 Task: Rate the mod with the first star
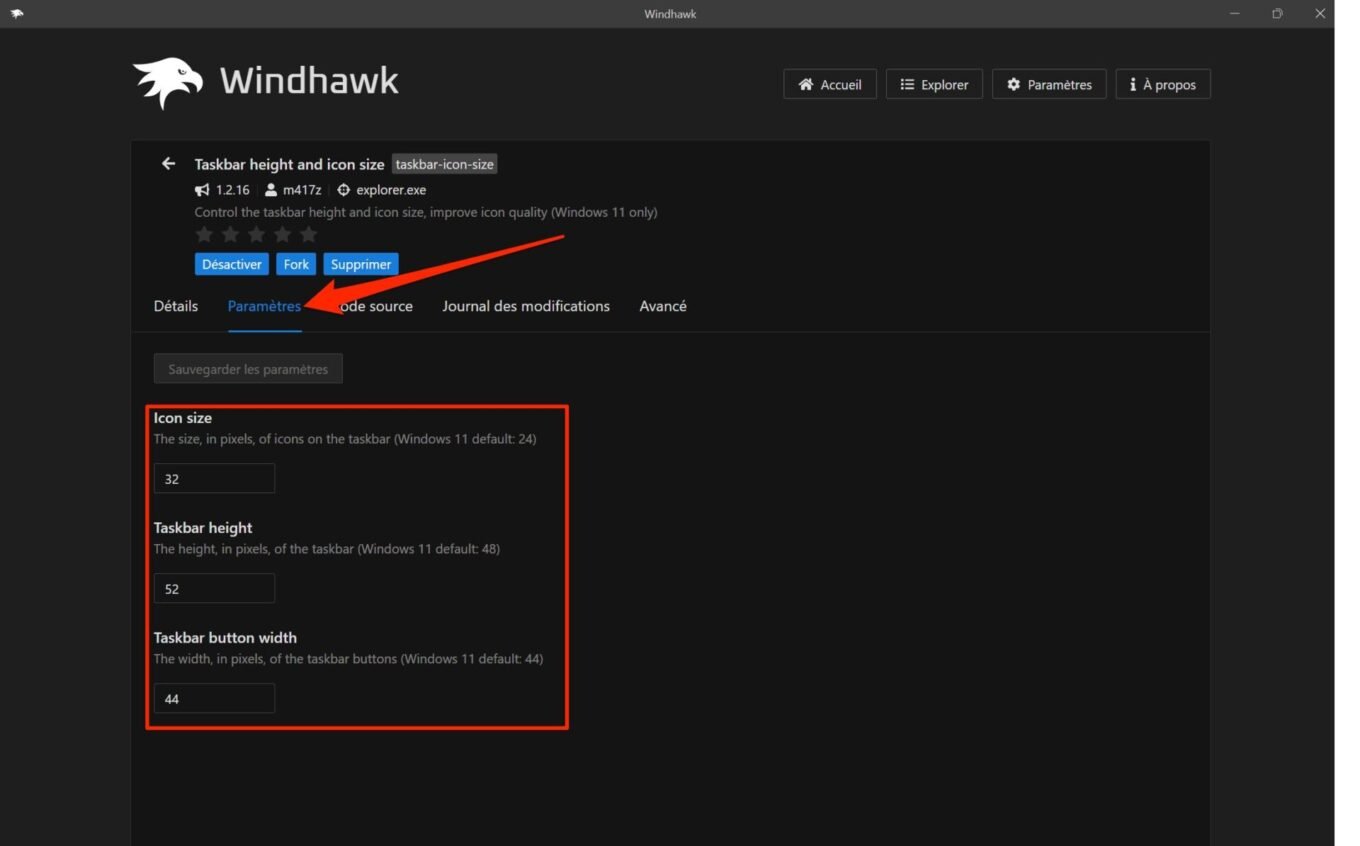(x=204, y=234)
